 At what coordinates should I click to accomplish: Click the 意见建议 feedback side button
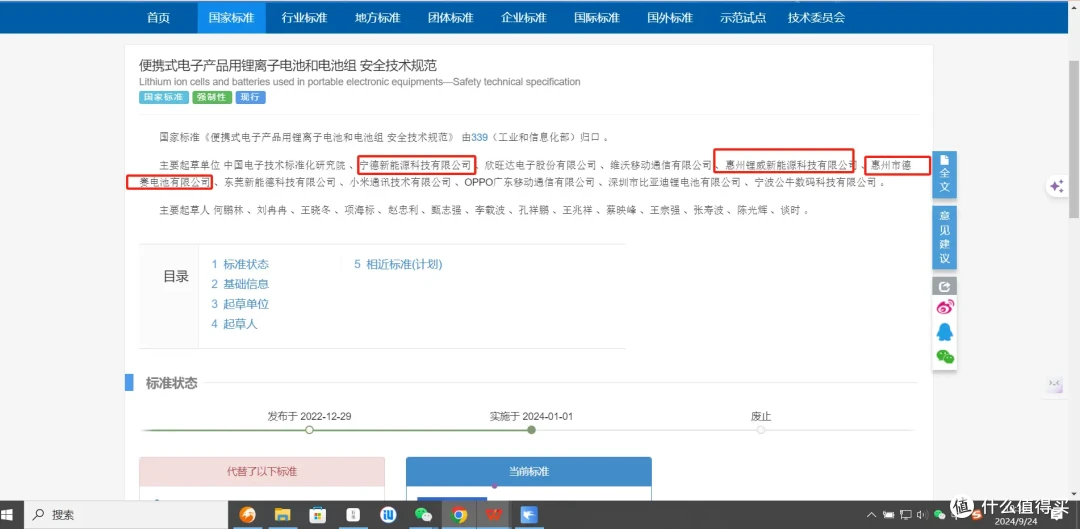(944, 238)
